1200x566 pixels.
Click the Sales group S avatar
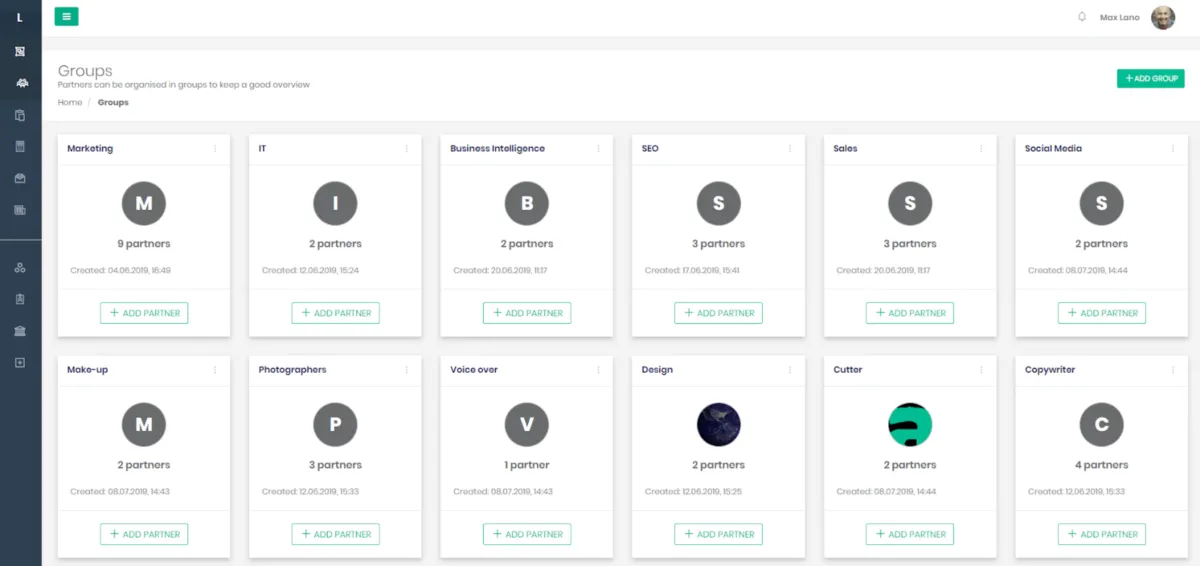[910, 204]
